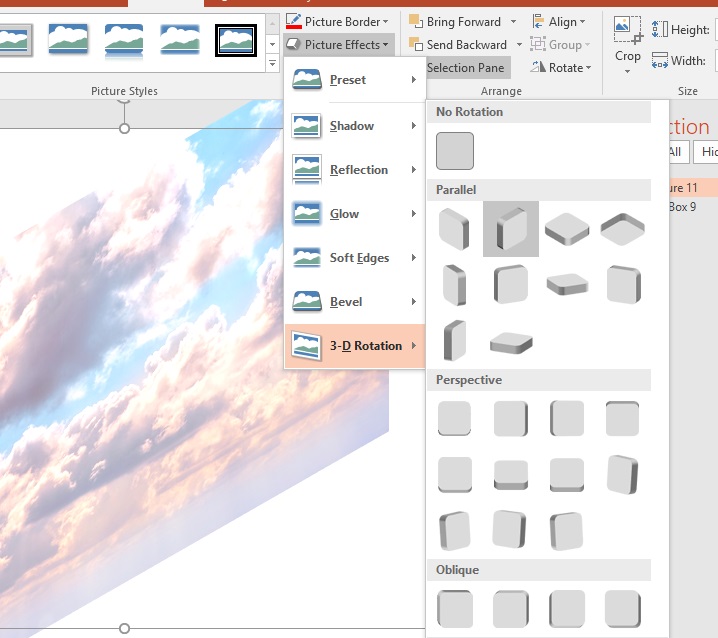Choose the flat second preset in Parallel's third row
This screenshot has height=638, width=718.
[x=511, y=343]
